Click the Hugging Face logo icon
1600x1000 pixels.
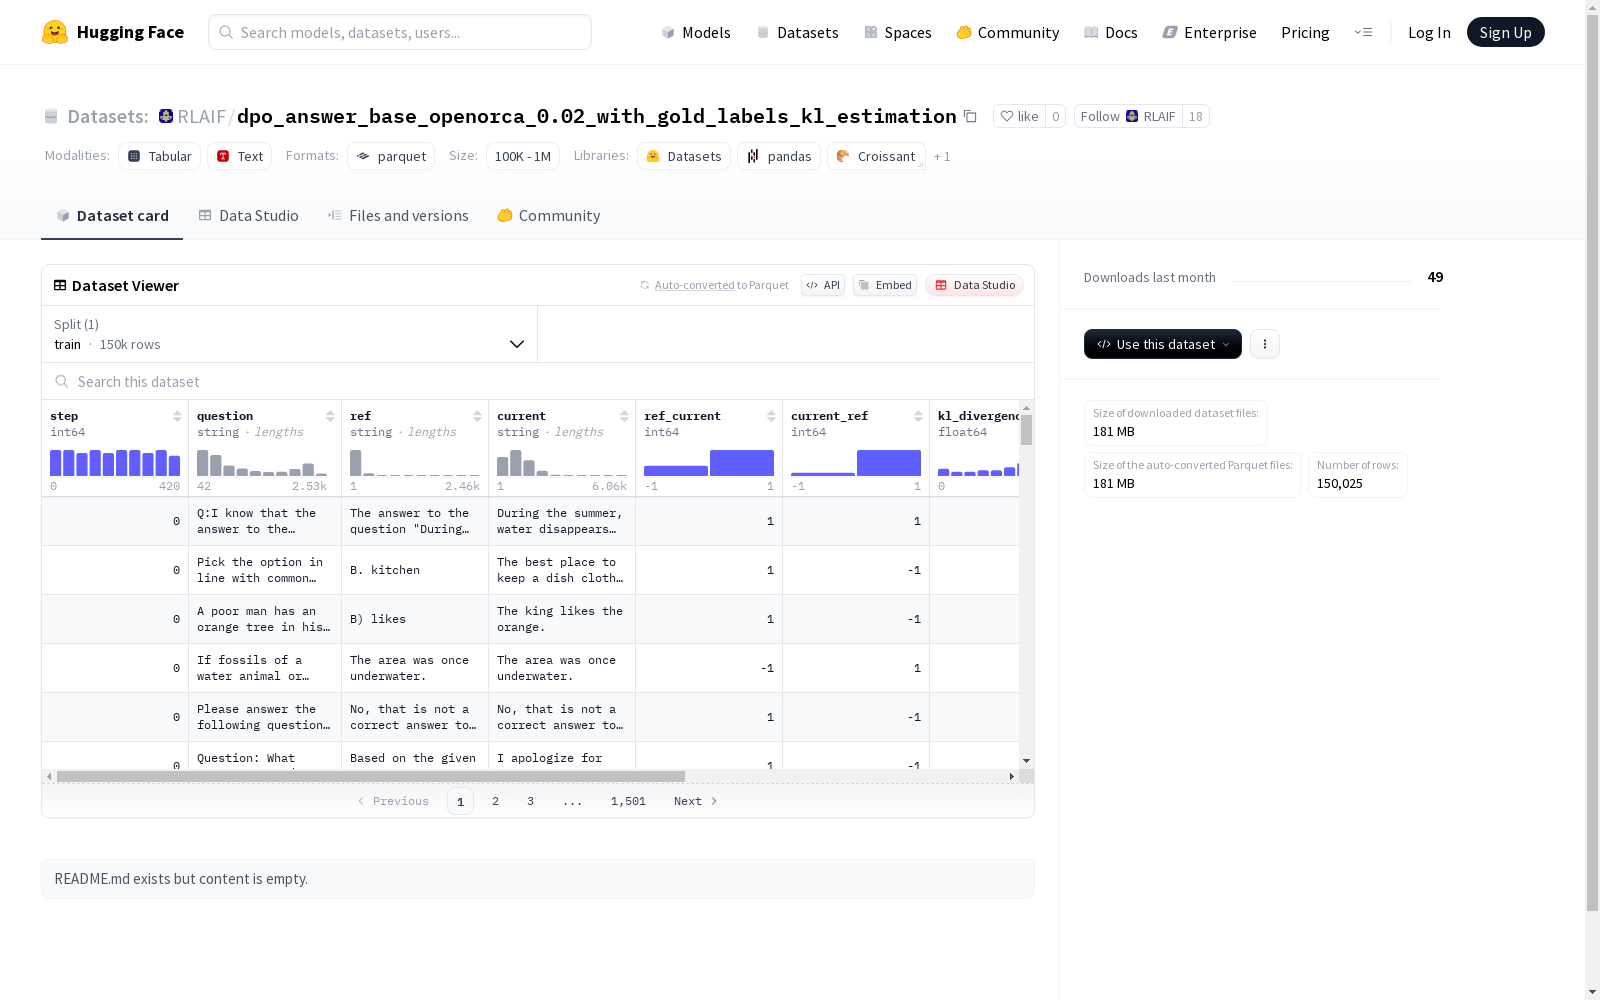[55, 32]
